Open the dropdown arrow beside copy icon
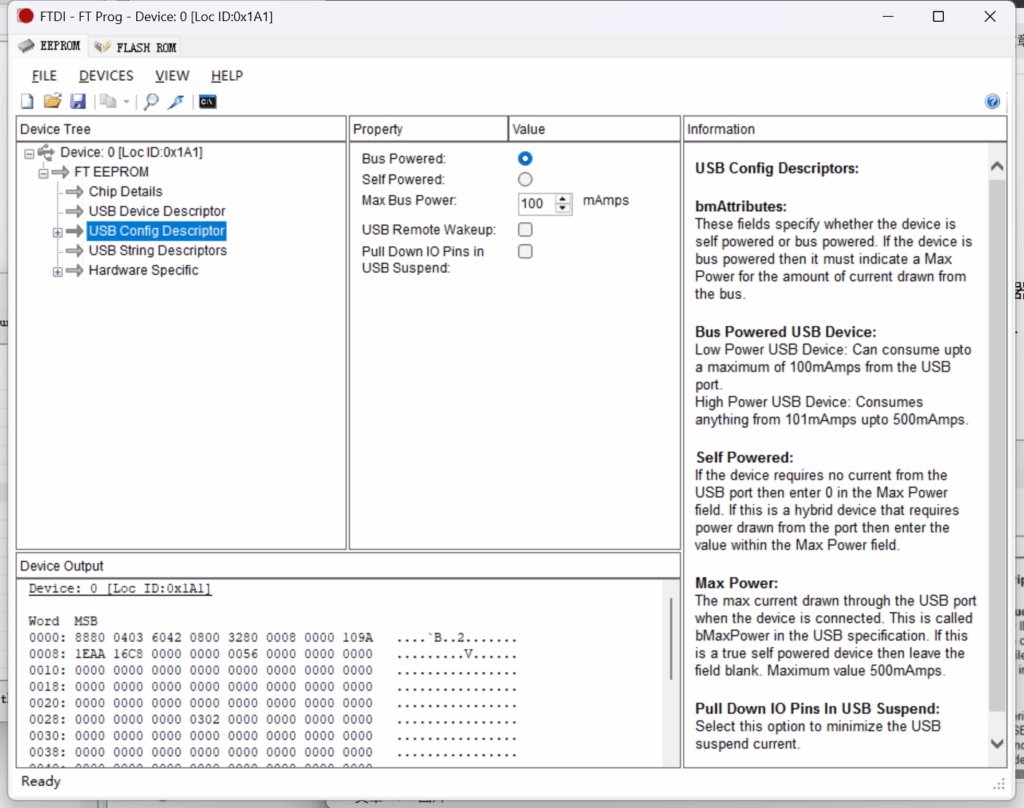This screenshot has width=1024, height=808. 126,102
